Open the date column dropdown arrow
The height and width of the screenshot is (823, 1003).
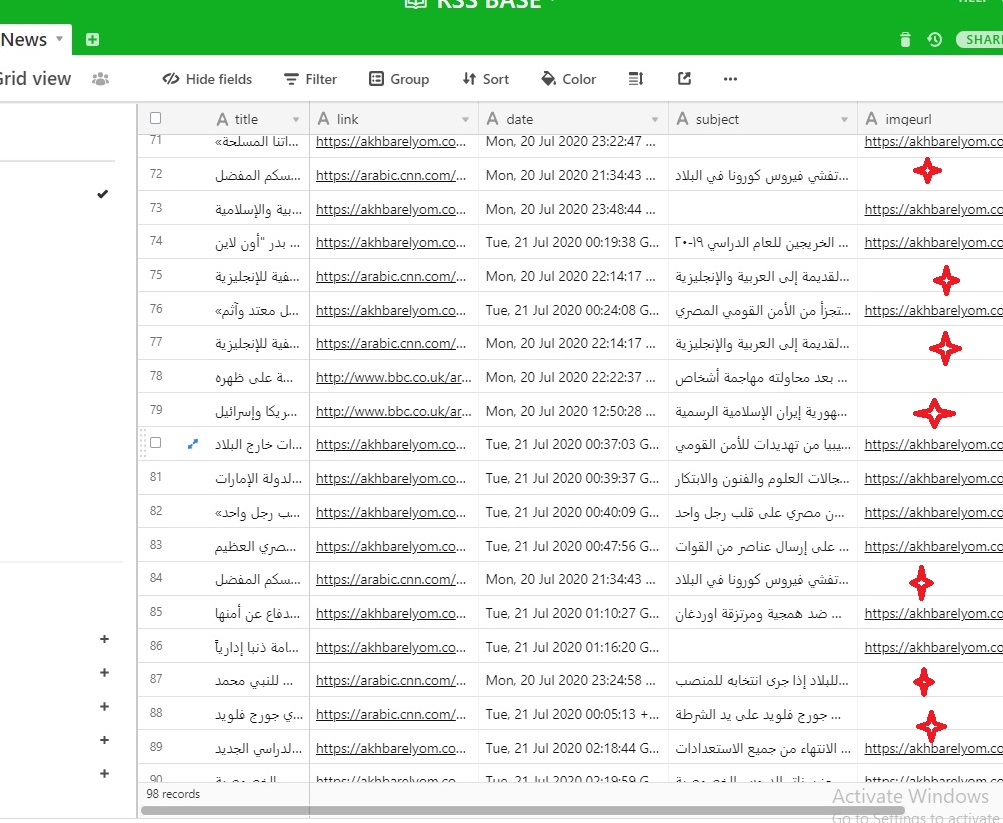(655, 120)
